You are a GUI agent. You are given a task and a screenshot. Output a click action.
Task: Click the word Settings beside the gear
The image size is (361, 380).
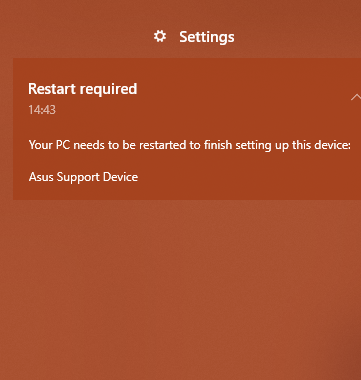click(x=207, y=37)
